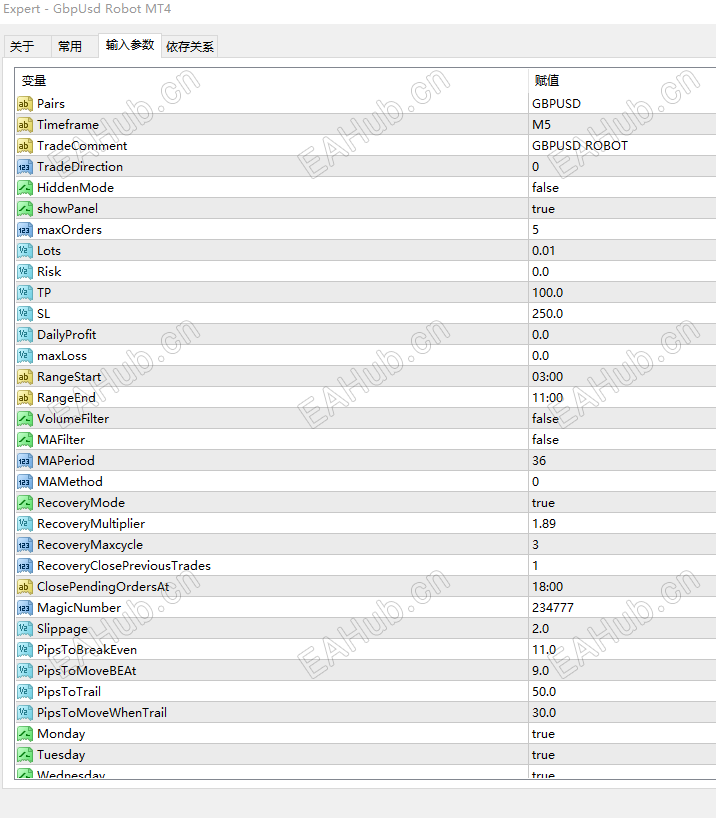Open the 依存关系 tab
This screenshot has width=716, height=818.
point(189,46)
